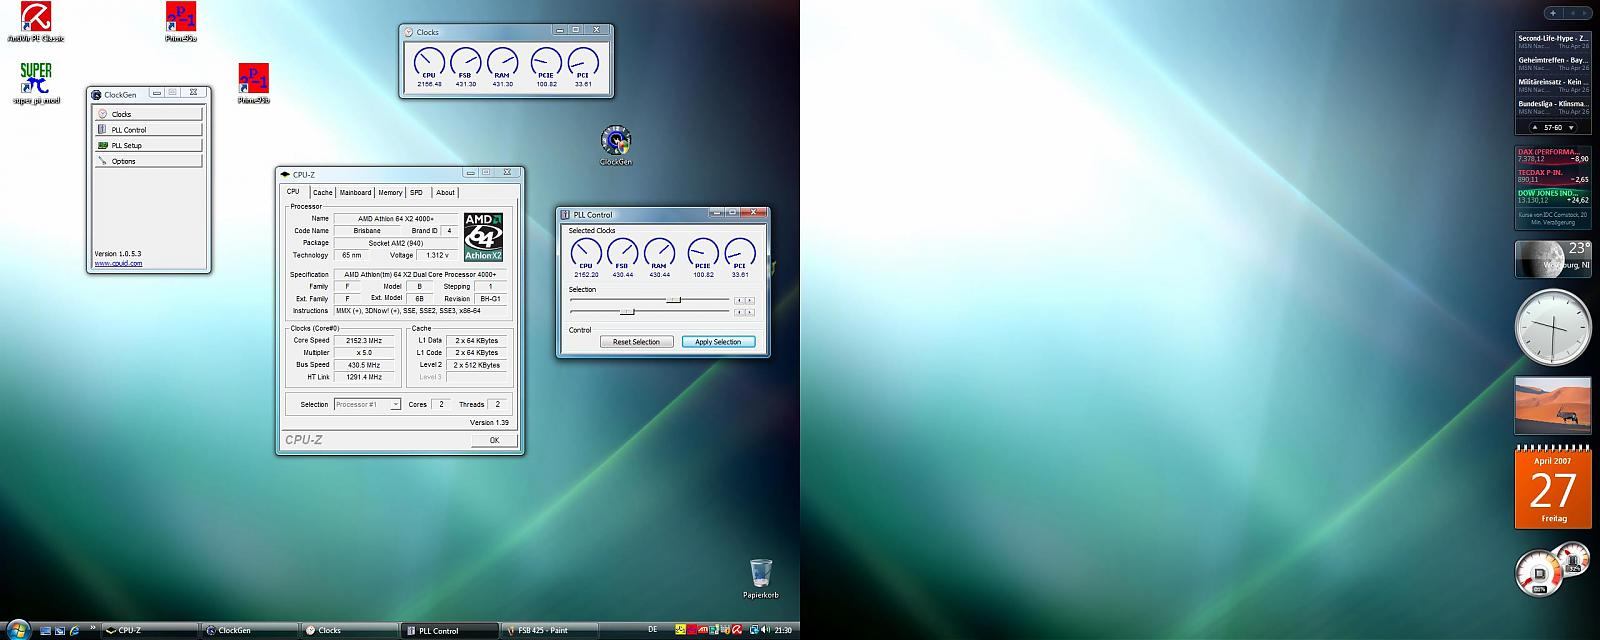Switch to Clocks taskbar button
Screen dimensions: 1600x640
350,631
